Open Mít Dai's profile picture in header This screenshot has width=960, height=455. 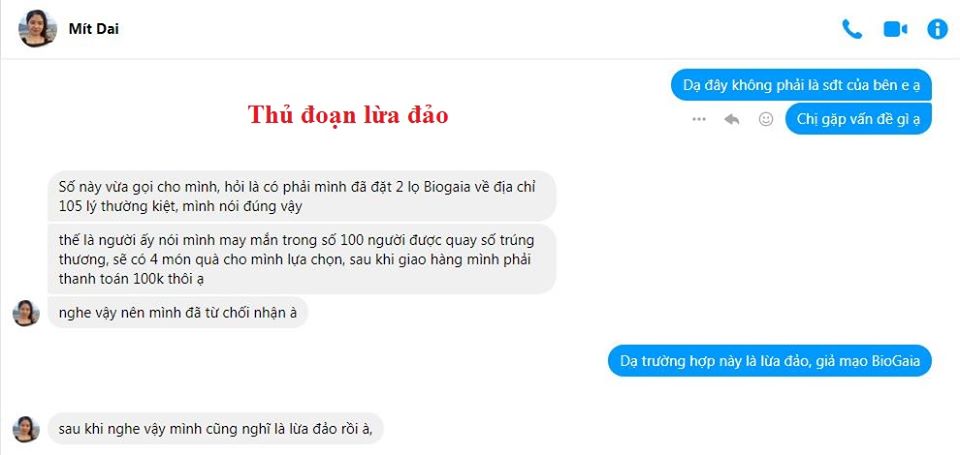coord(37,28)
